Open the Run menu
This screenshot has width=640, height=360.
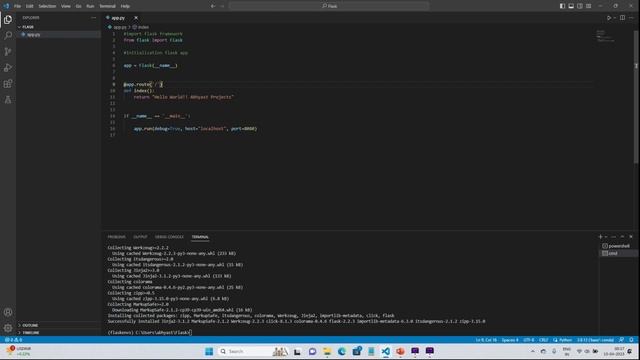click(90, 6)
